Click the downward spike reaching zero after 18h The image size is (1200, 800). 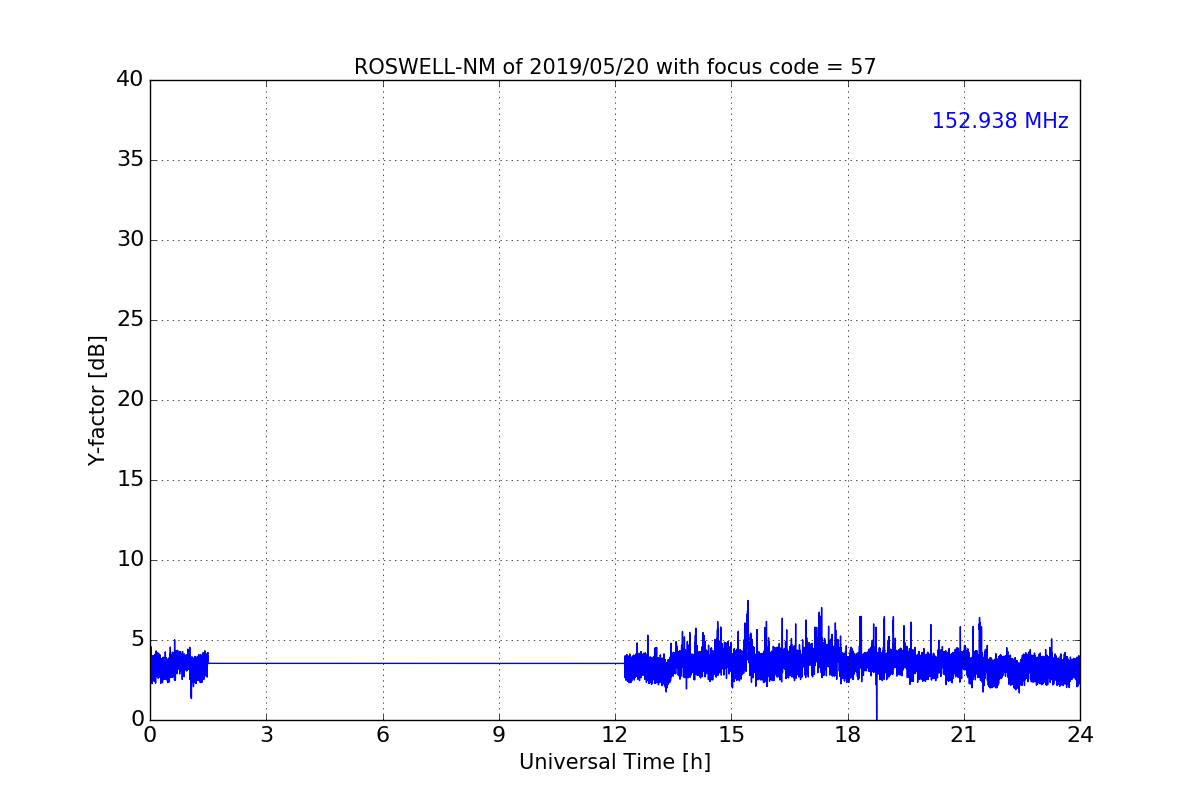[x=876, y=705]
